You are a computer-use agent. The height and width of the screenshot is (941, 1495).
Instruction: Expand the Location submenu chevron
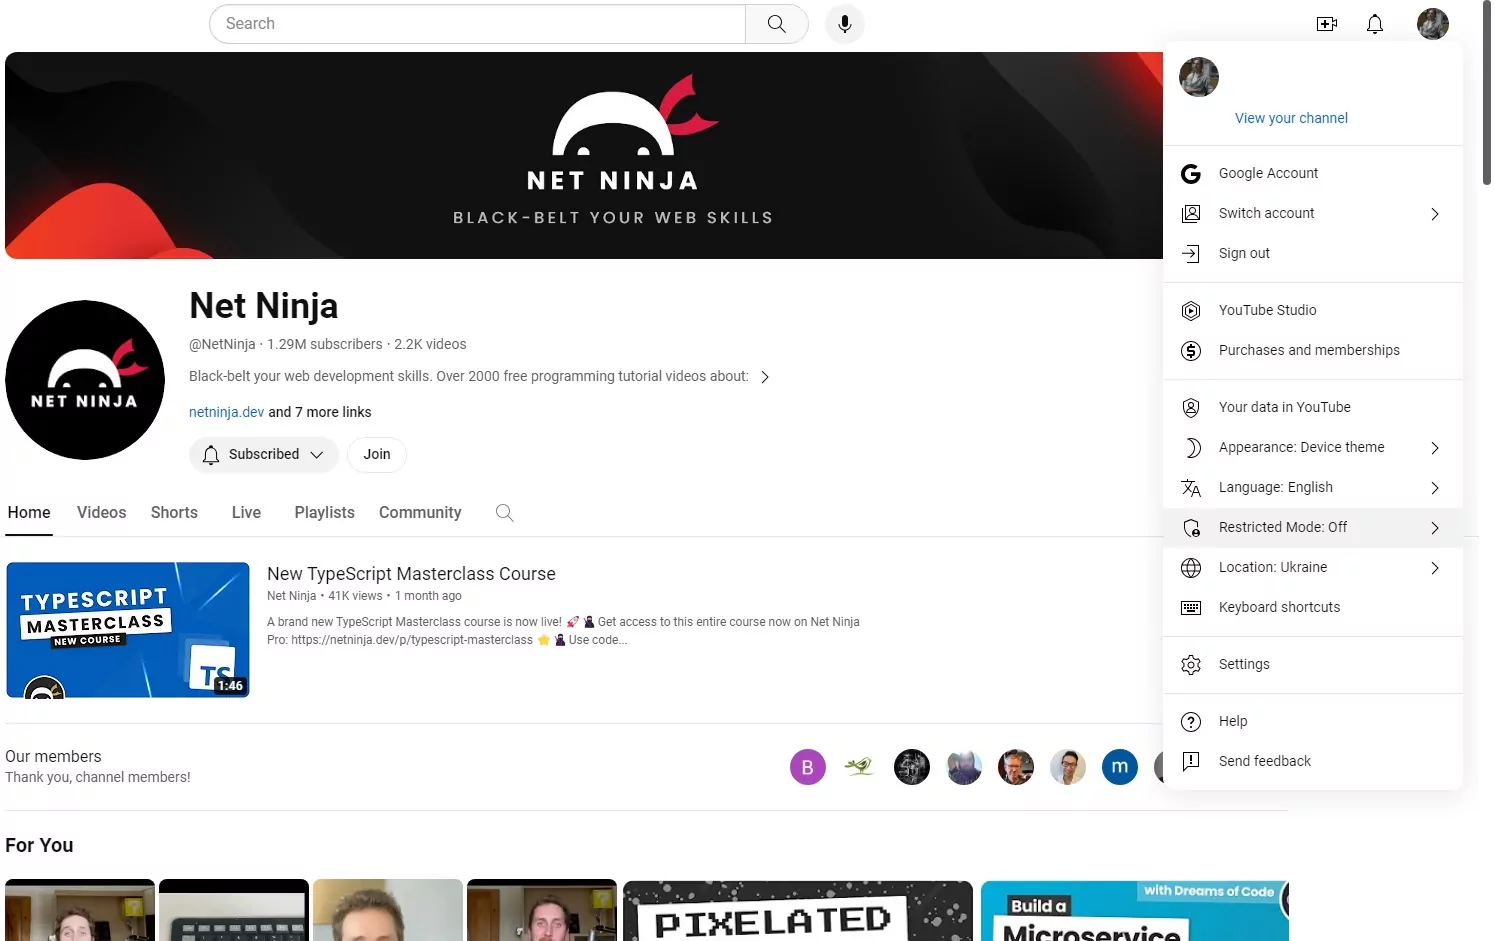point(1435,568)
